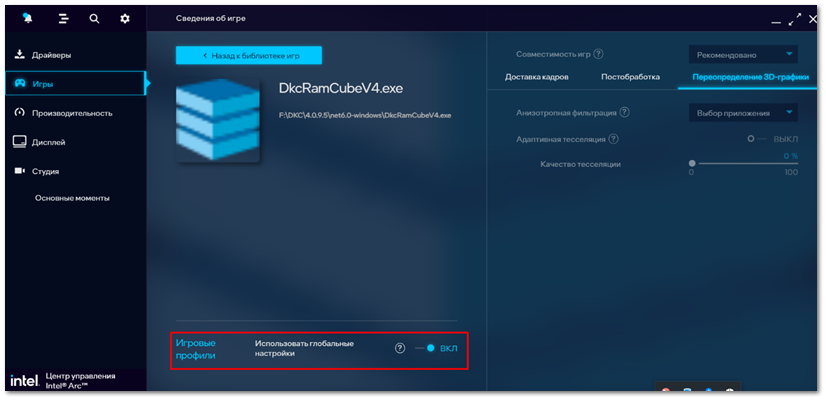Click the Дисплей monitor icon

(x=19, y=142)
